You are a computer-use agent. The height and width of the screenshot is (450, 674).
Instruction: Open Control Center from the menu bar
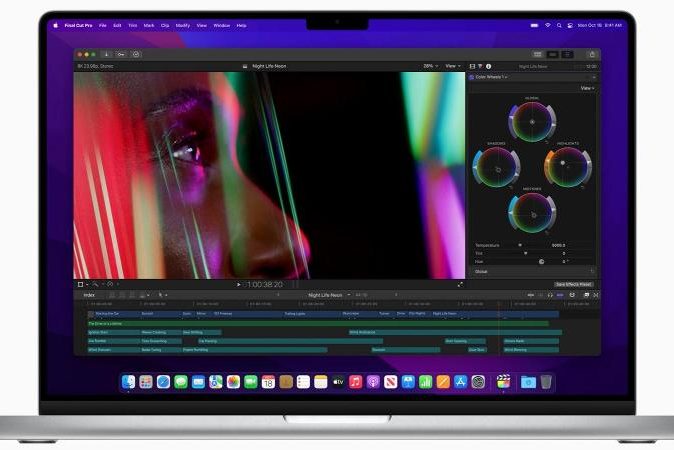pos(570,25)
